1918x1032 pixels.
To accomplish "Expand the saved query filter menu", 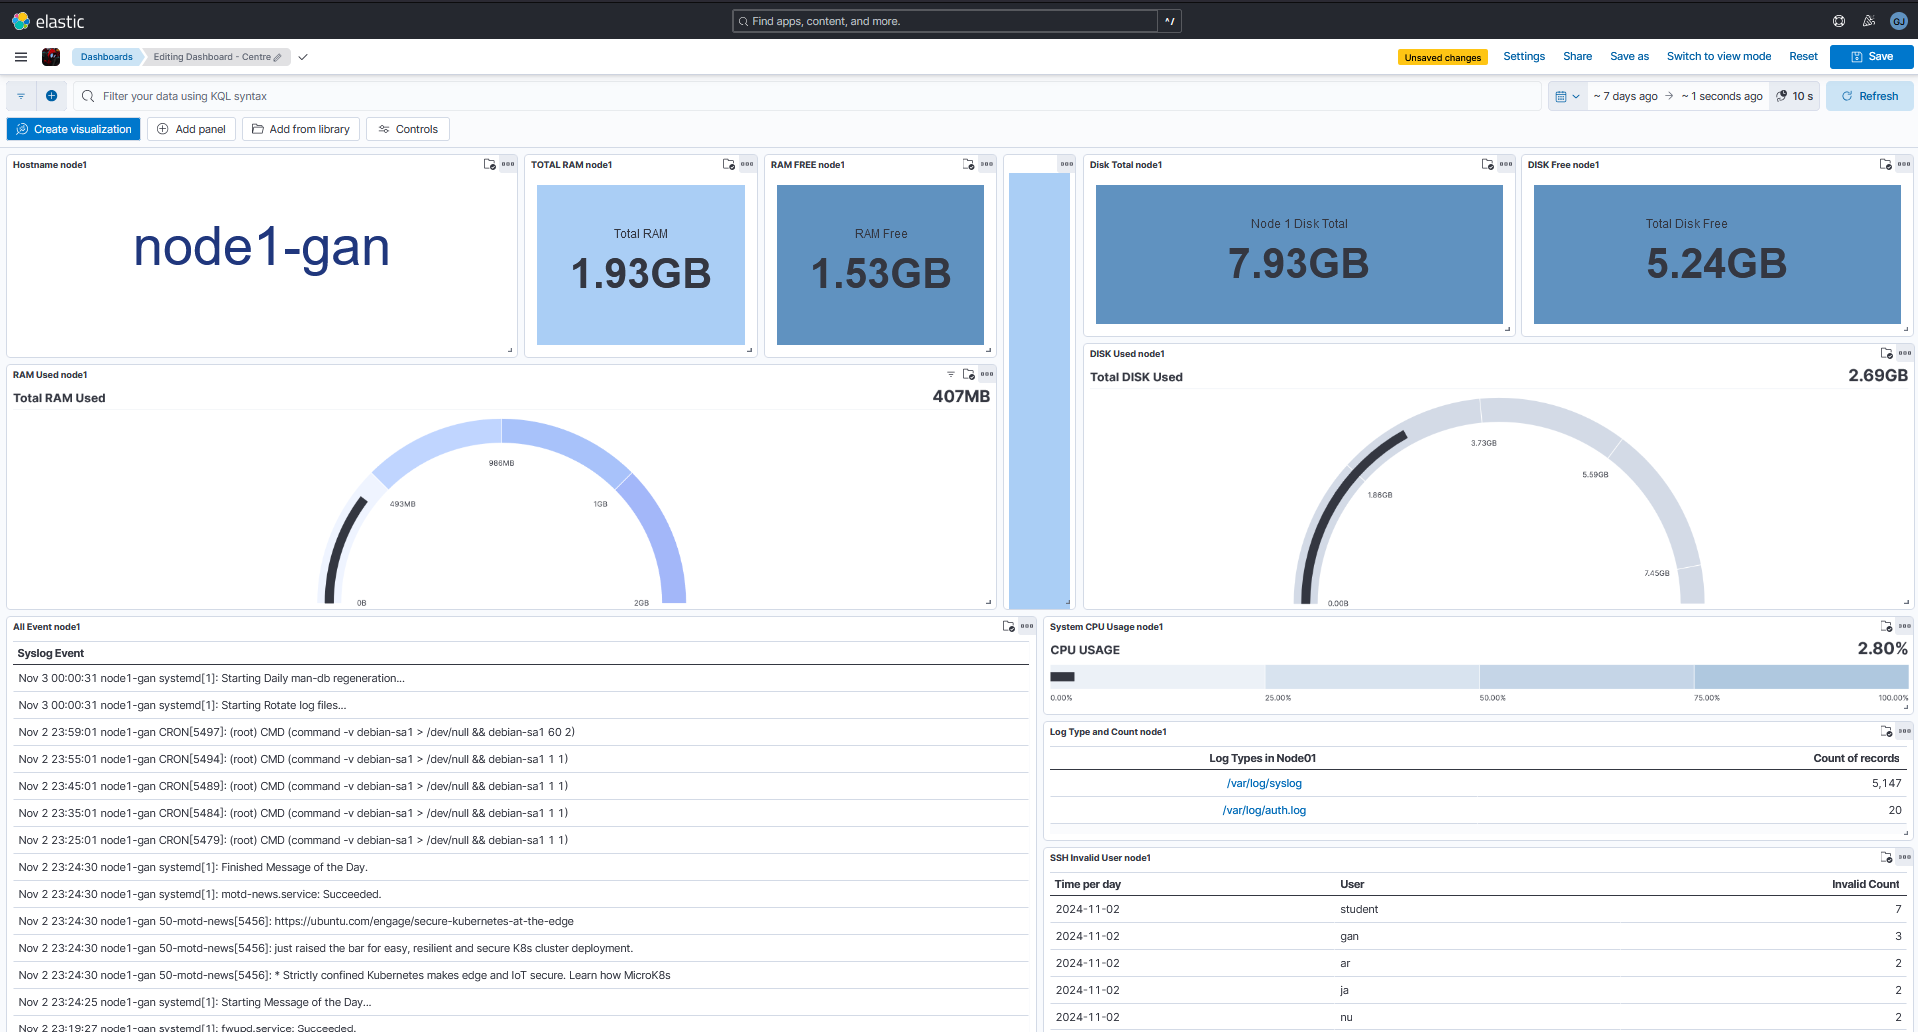I will (x=21, y=96).
